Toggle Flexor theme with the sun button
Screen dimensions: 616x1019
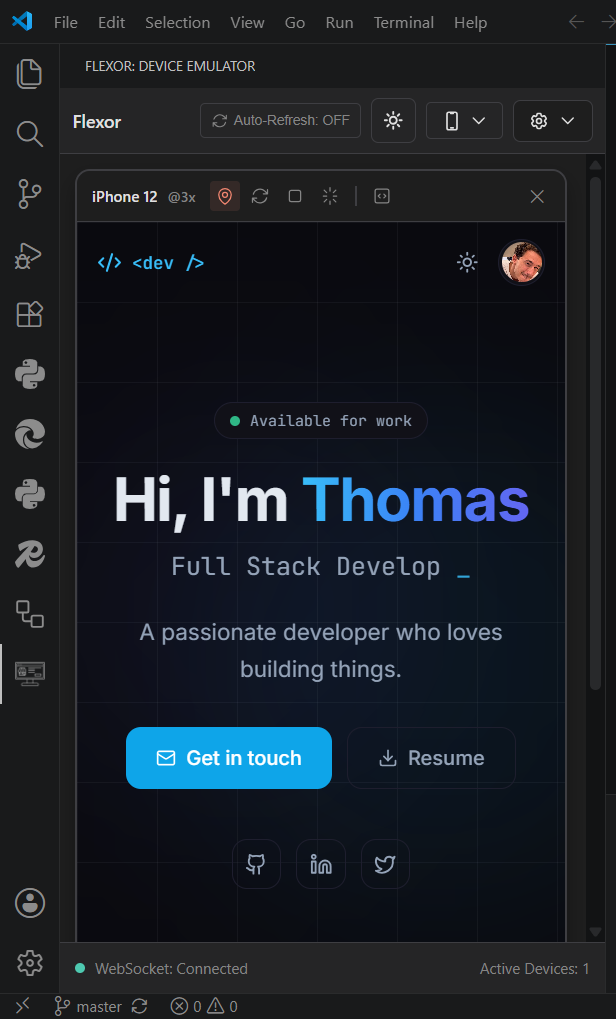click(x=393, y=121)
